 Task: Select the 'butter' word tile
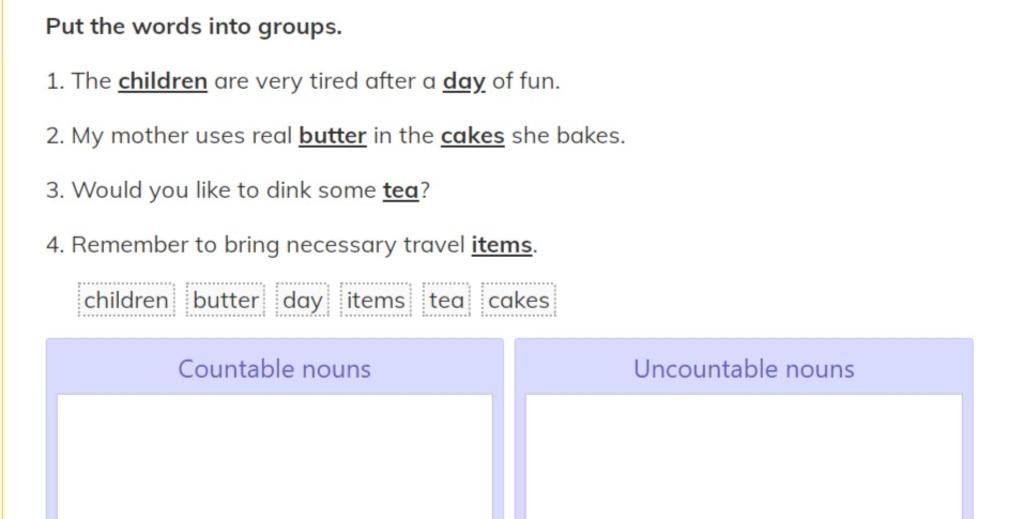pyautogui.click(x=225, y=300)
